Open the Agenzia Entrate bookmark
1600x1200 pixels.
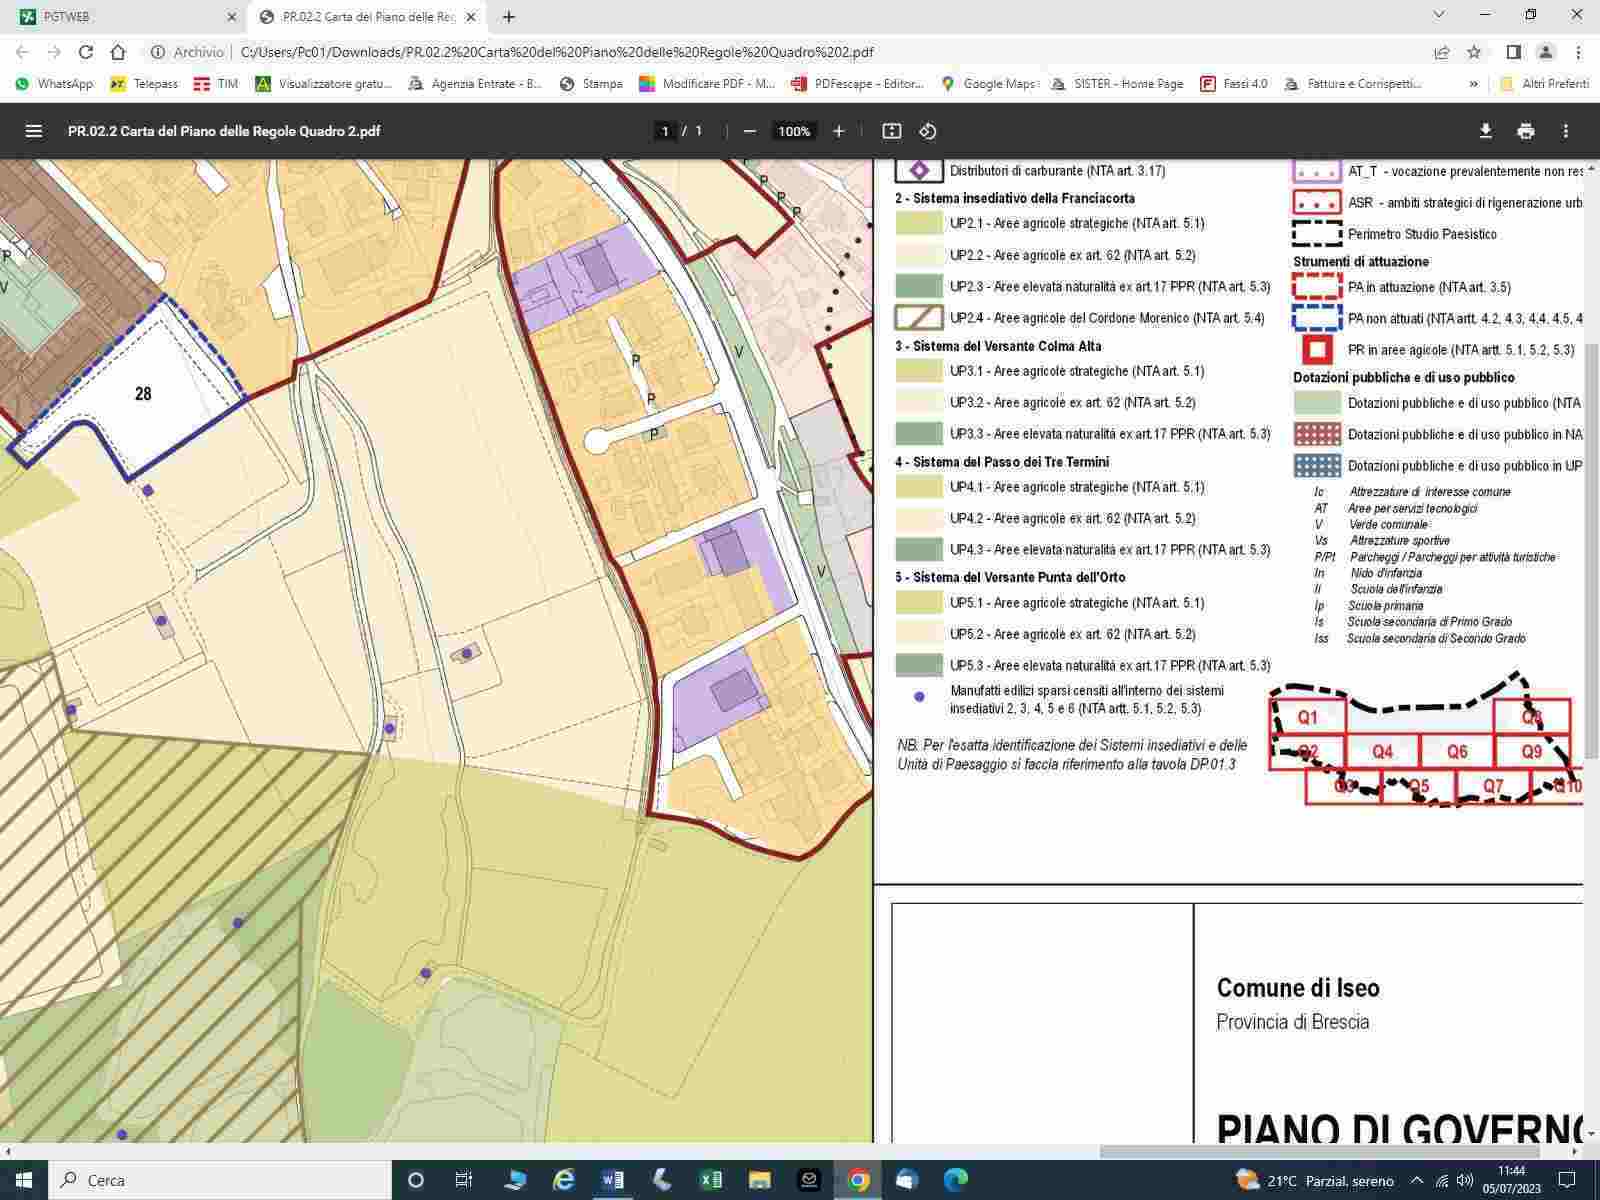(x=476, y=84)
